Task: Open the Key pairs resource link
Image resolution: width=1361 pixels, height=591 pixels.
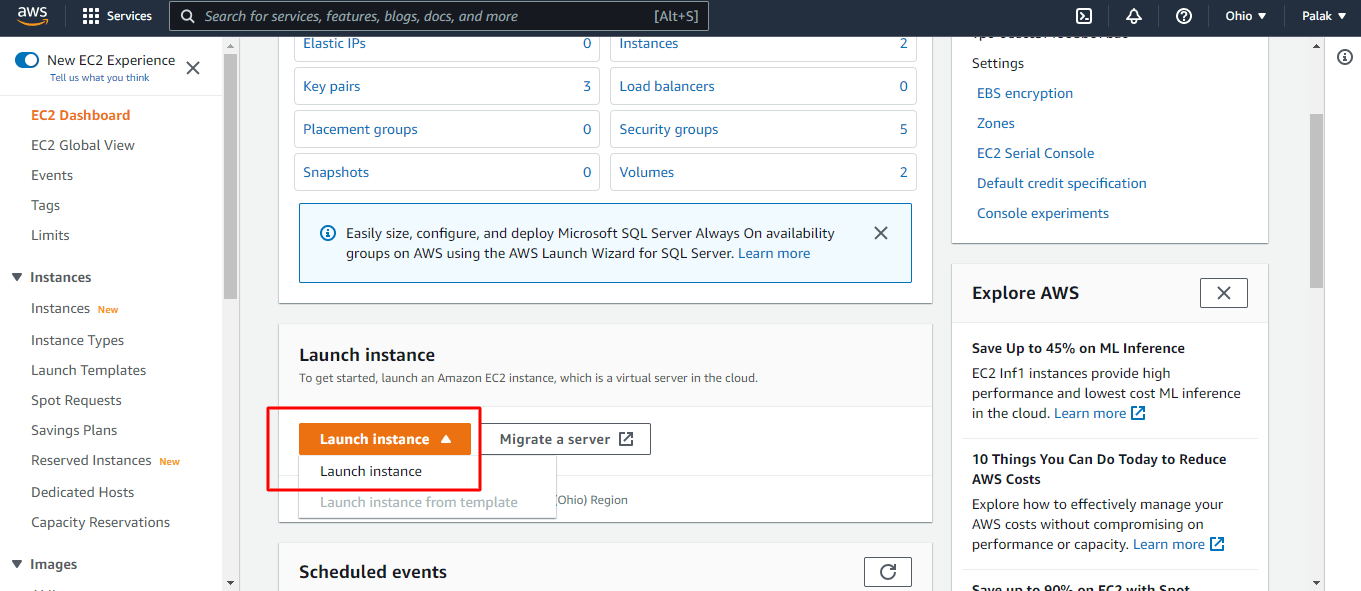Action: 332,86
